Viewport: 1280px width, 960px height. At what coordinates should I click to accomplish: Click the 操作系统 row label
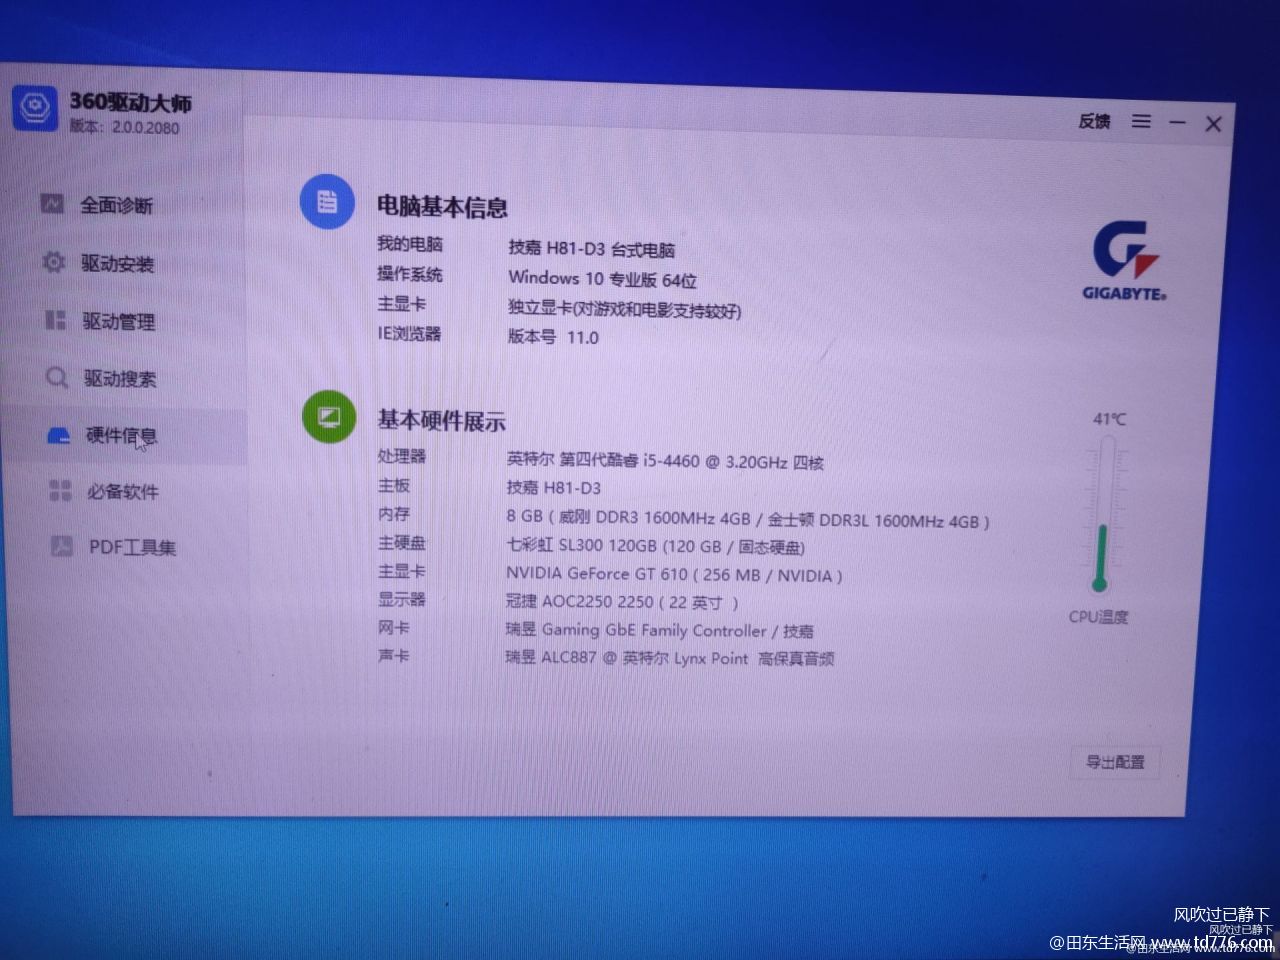click(x=409, y=274)
